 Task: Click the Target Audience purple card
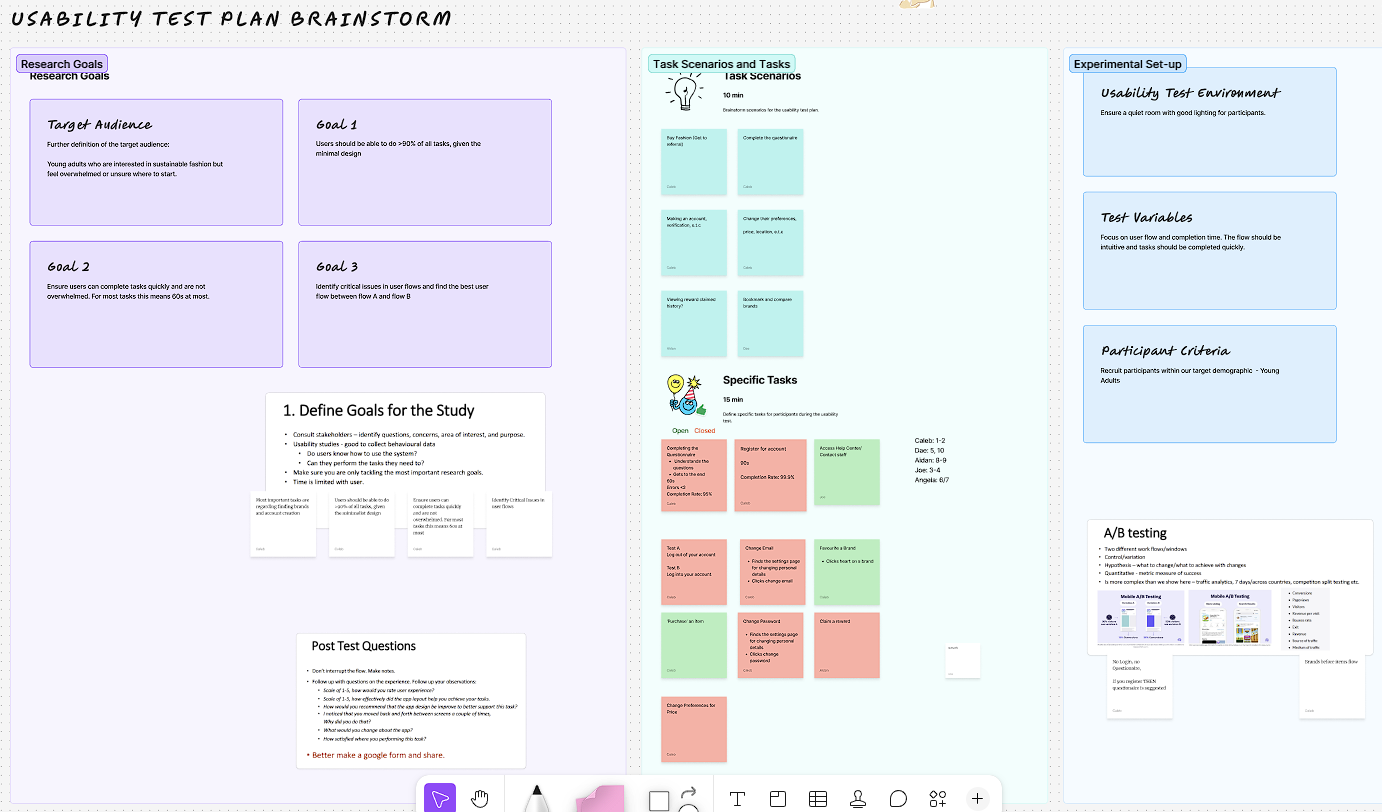157,162
